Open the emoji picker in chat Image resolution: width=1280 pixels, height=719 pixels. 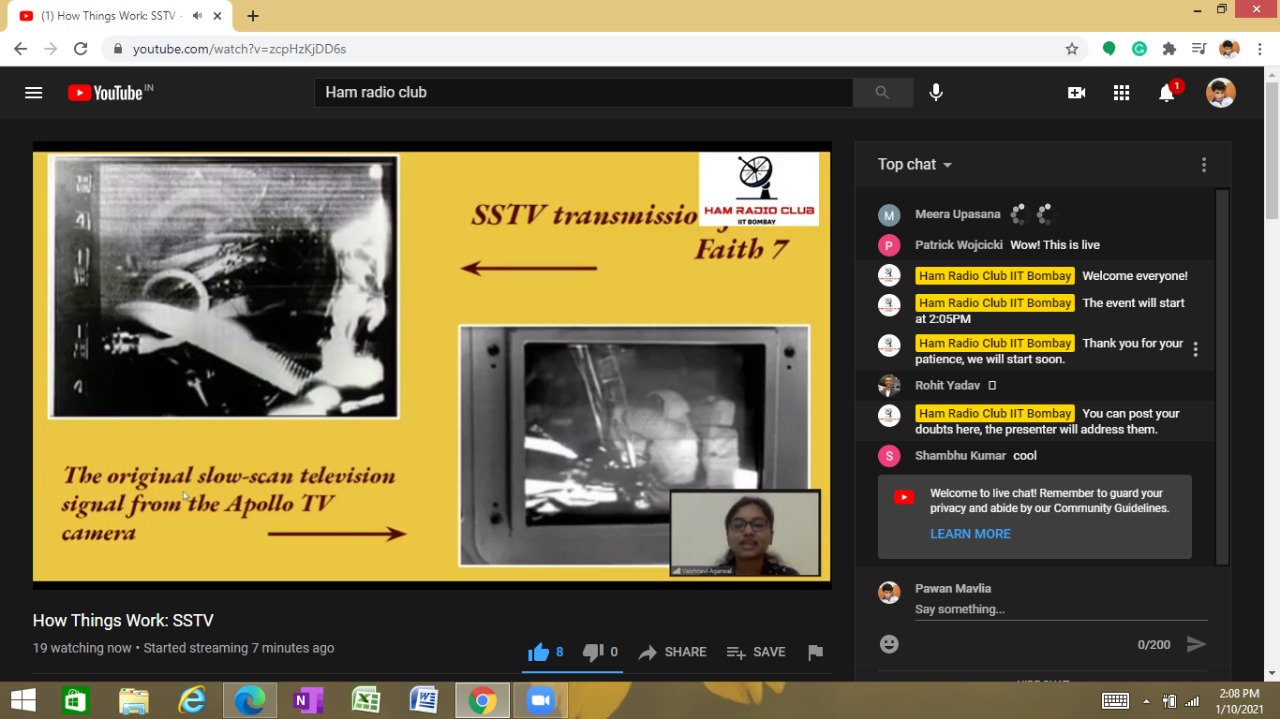coord(889,645)
